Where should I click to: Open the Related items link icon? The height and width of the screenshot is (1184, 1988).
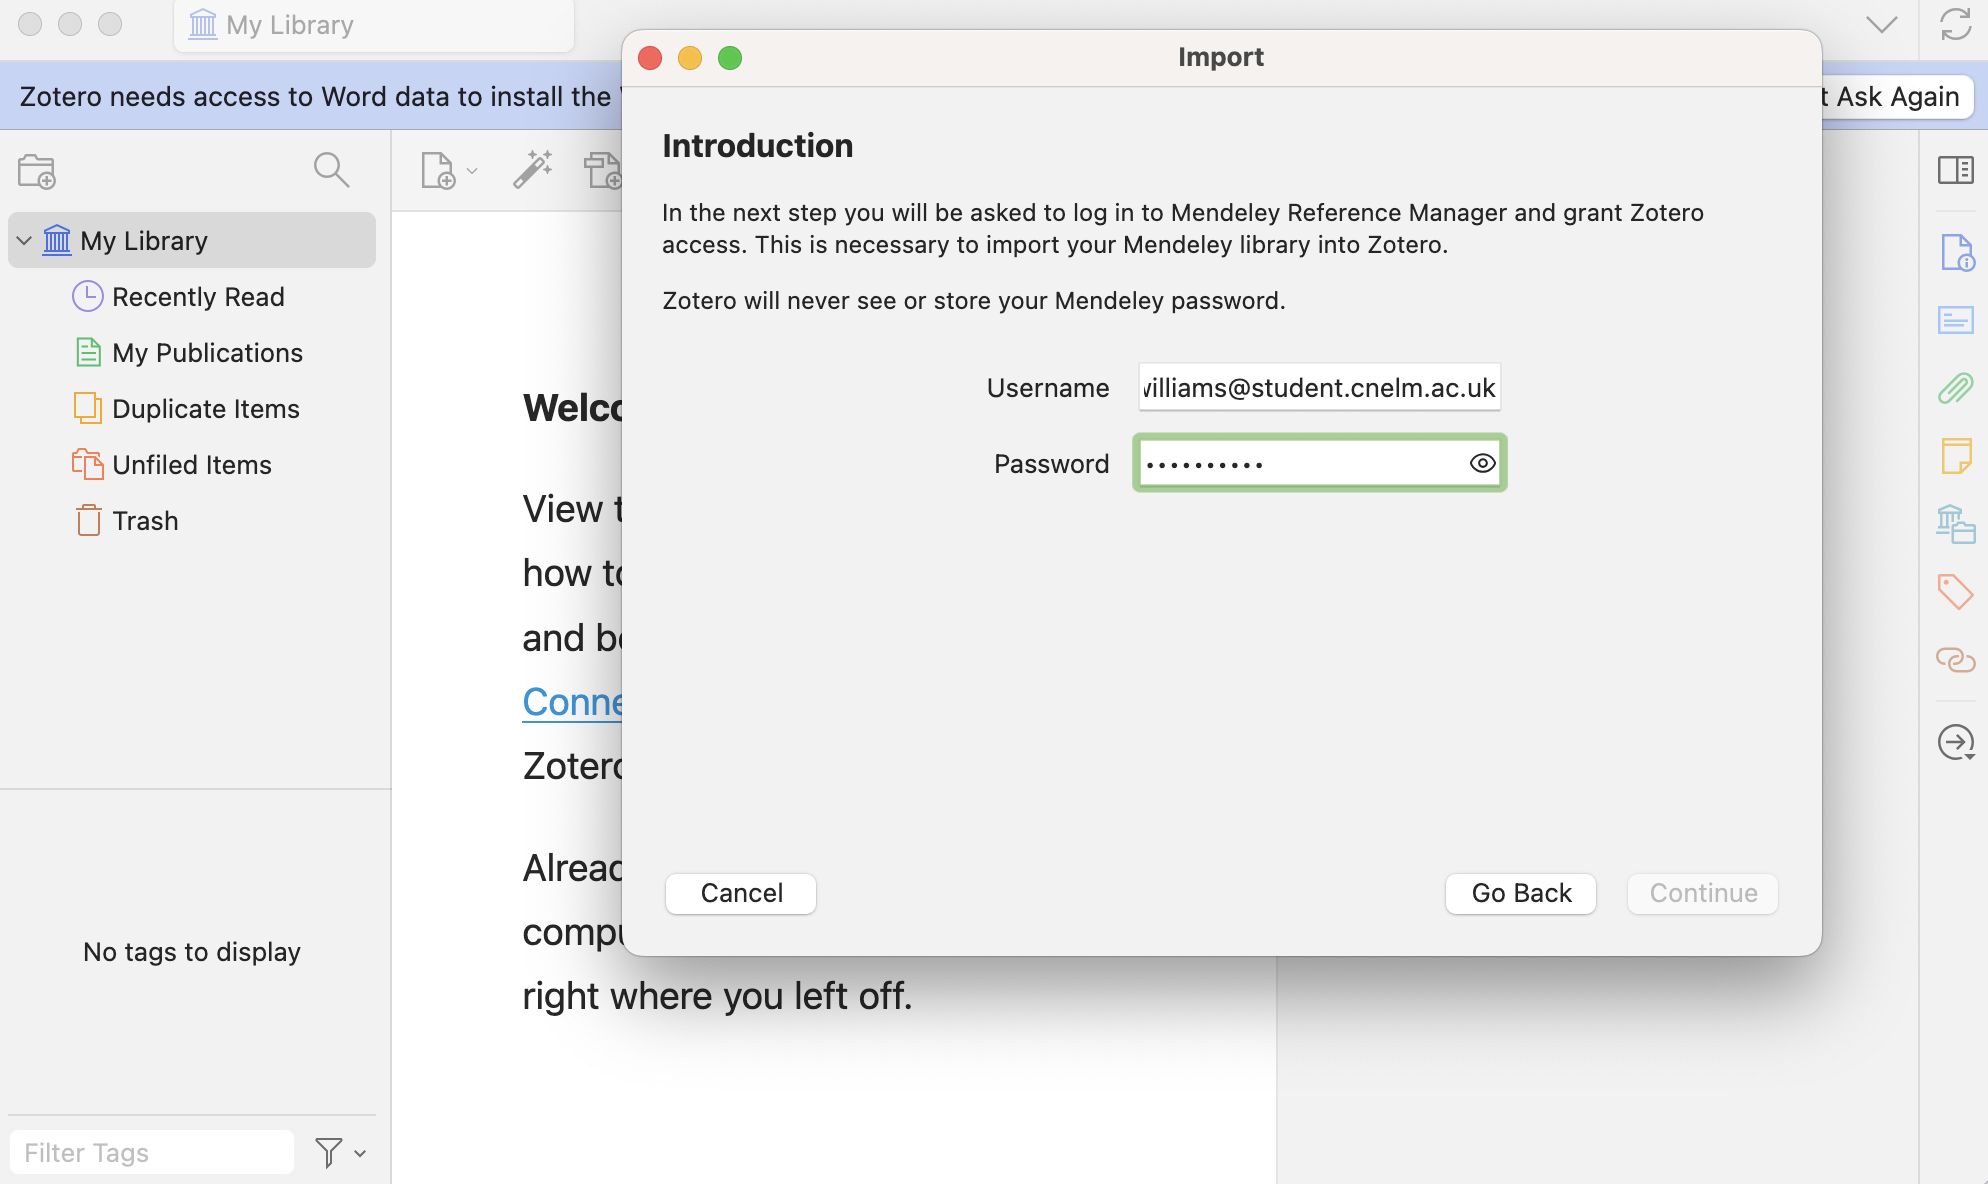pyautogui.click(x=1955, y=660)
